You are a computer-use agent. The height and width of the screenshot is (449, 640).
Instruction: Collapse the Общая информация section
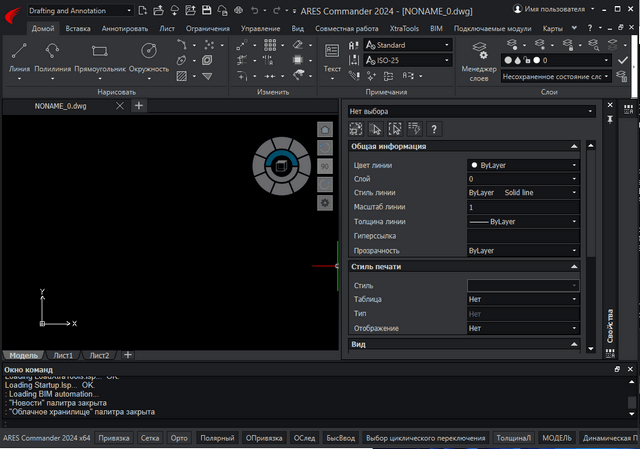573,147
